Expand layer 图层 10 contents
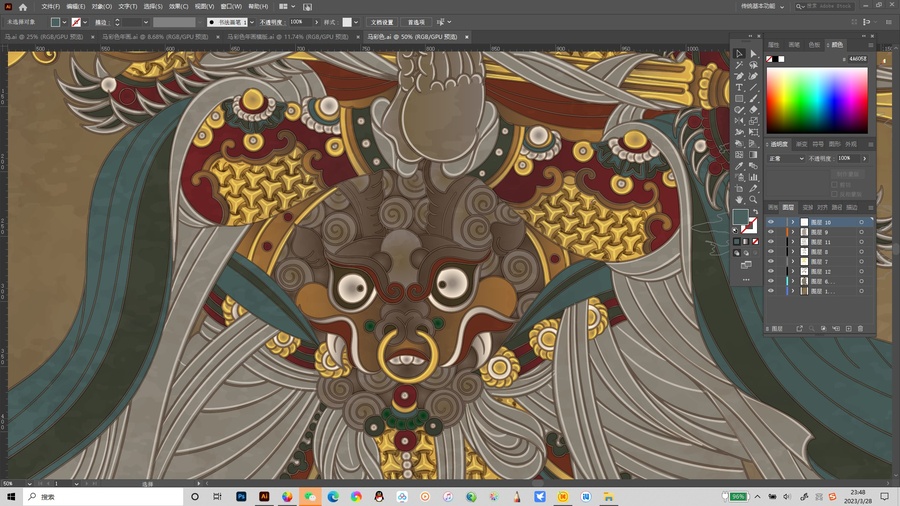 pyautogui.click(x=793, y=222)
